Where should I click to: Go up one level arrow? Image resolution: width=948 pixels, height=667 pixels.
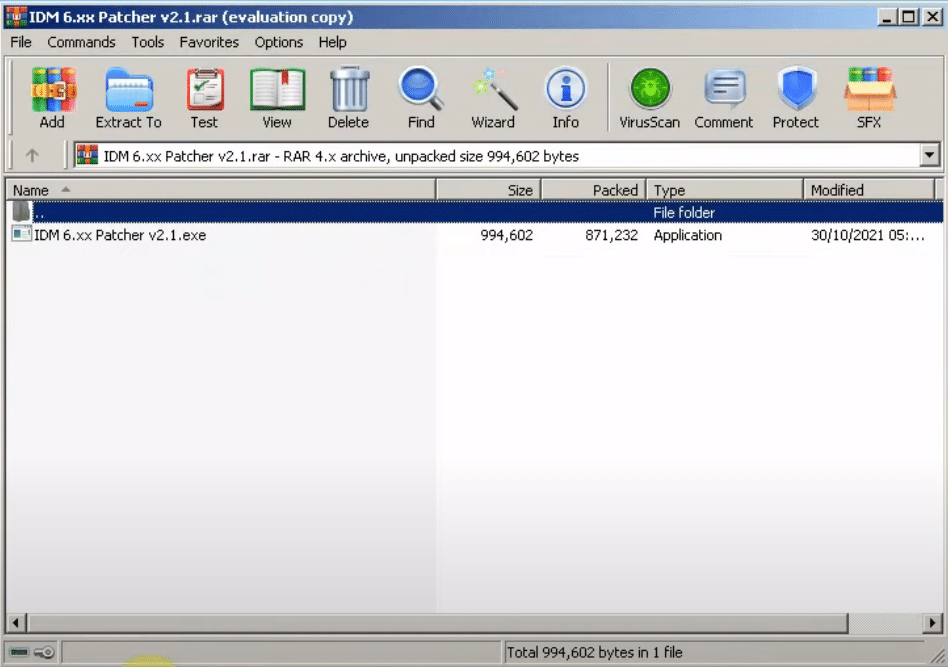point(32,156)
